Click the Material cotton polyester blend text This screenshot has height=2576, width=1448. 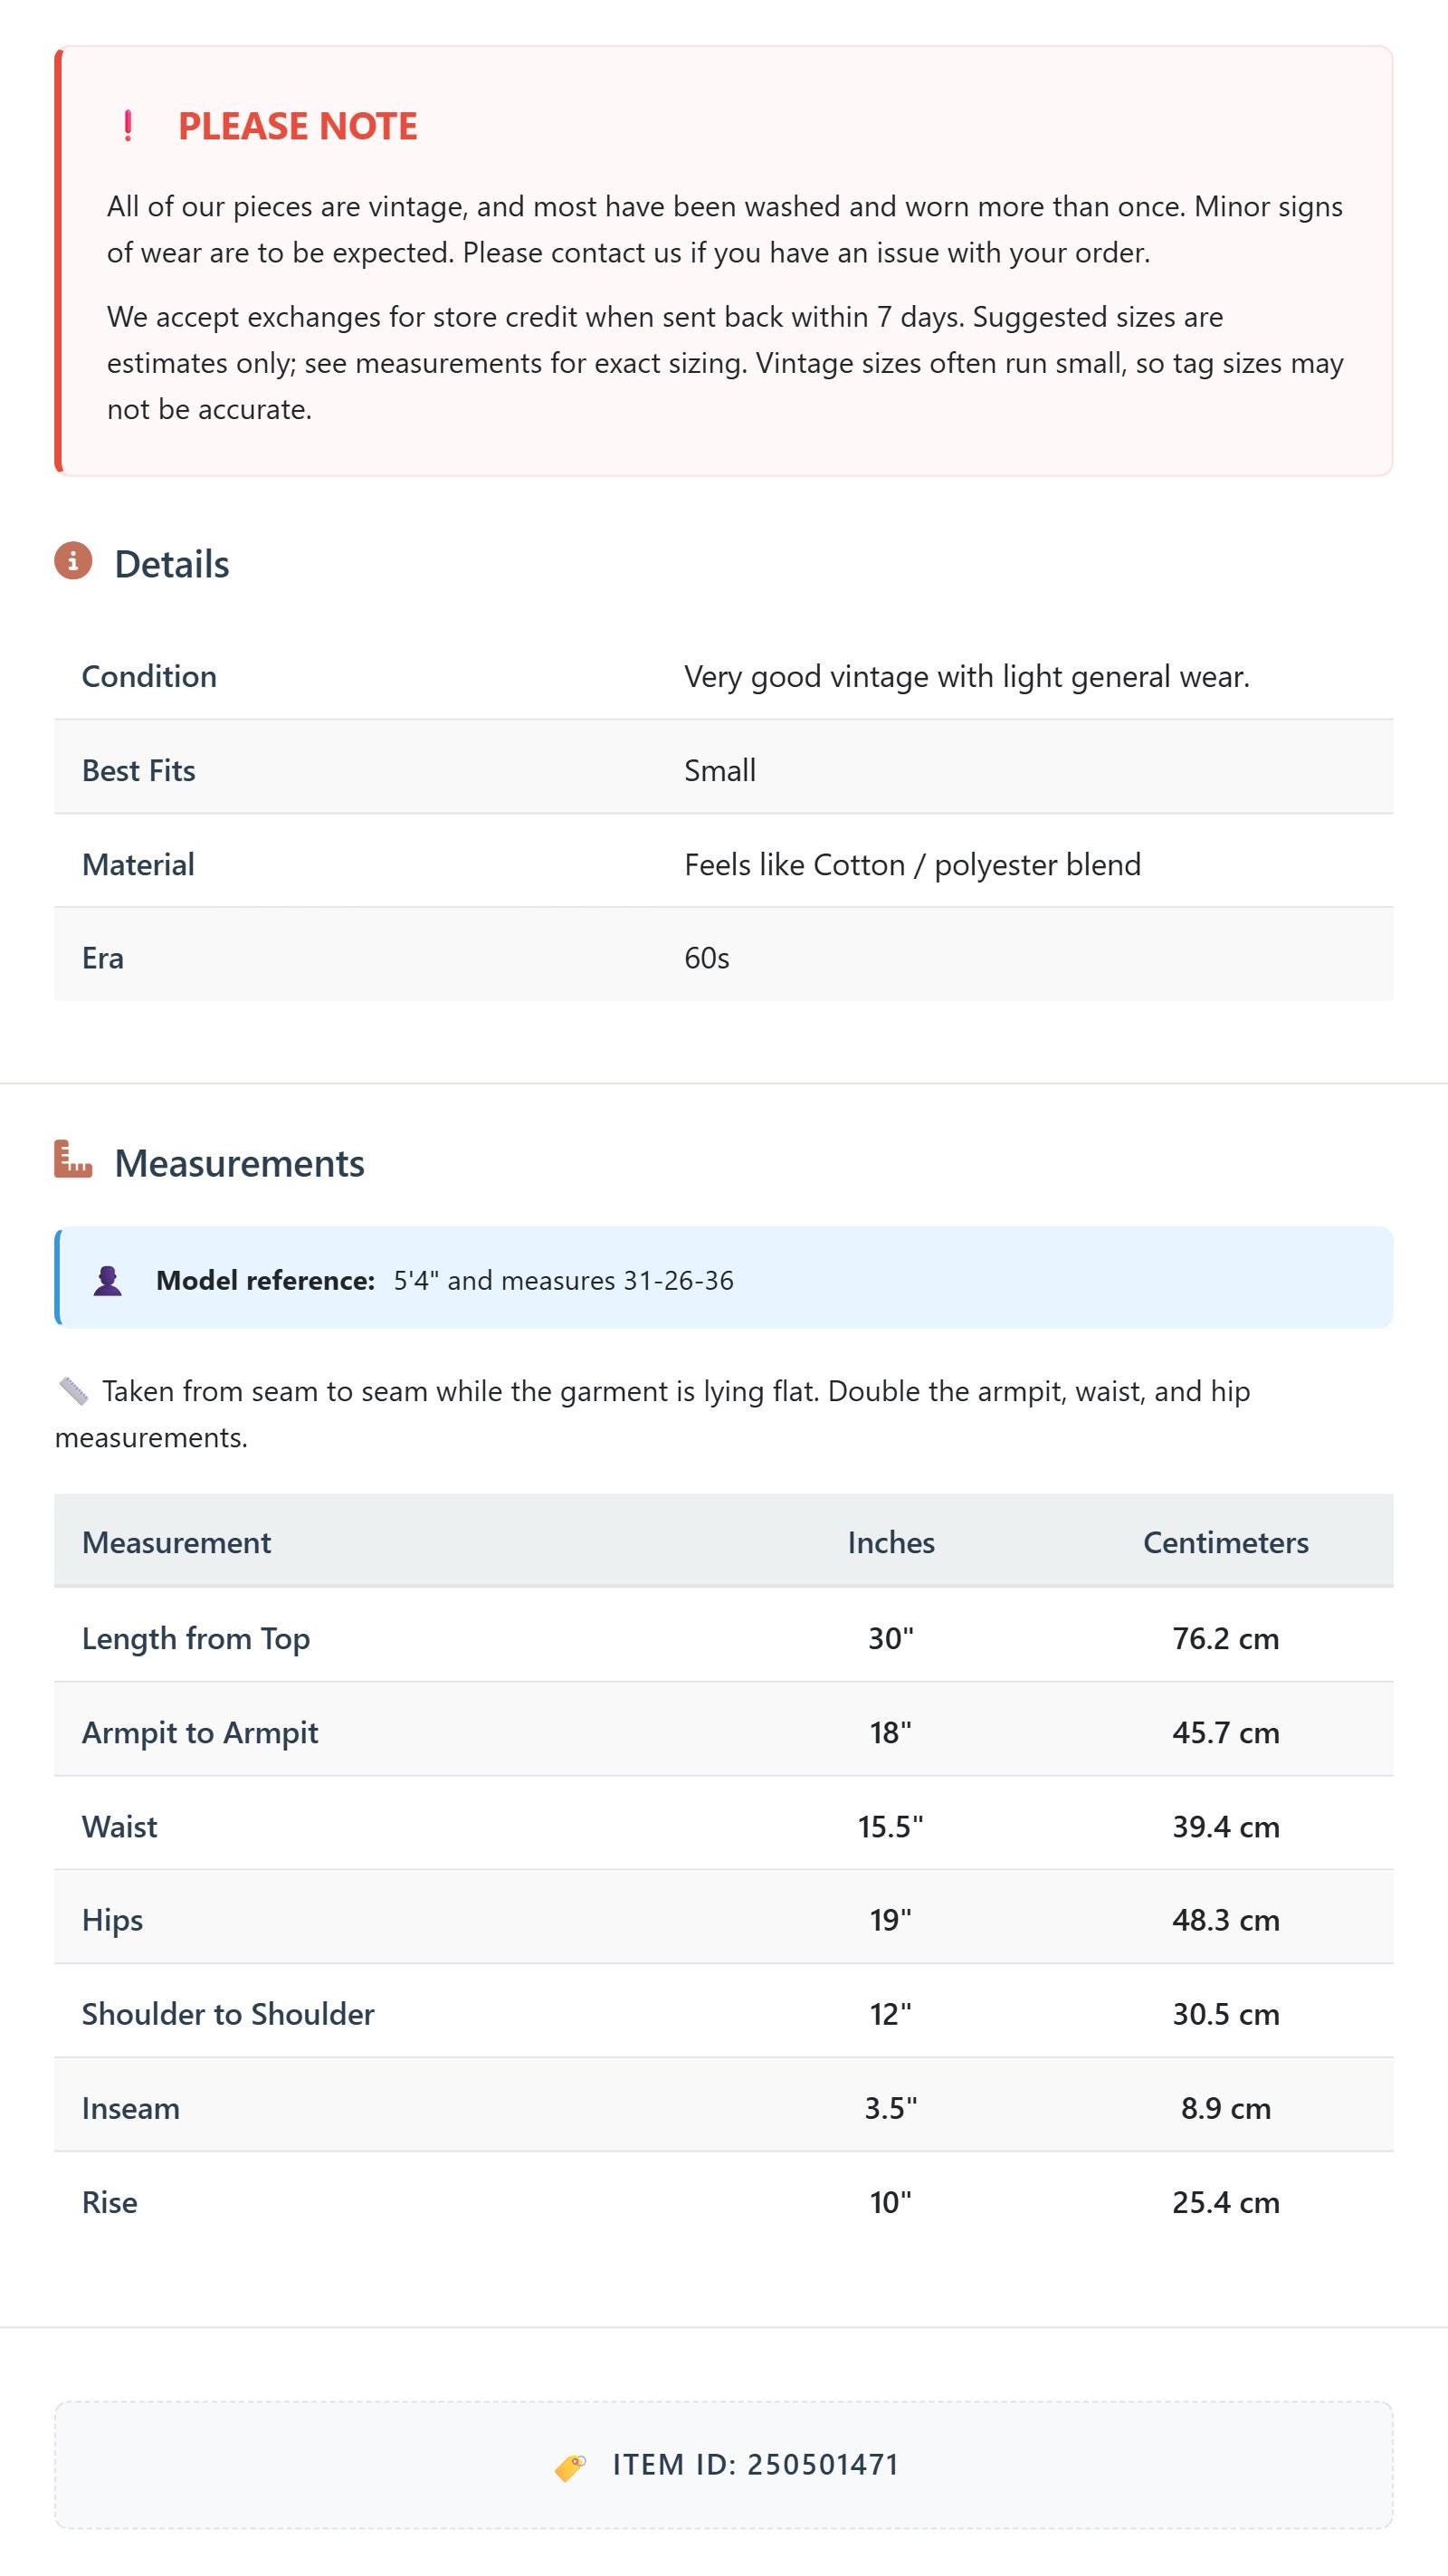tap(912, 864)
